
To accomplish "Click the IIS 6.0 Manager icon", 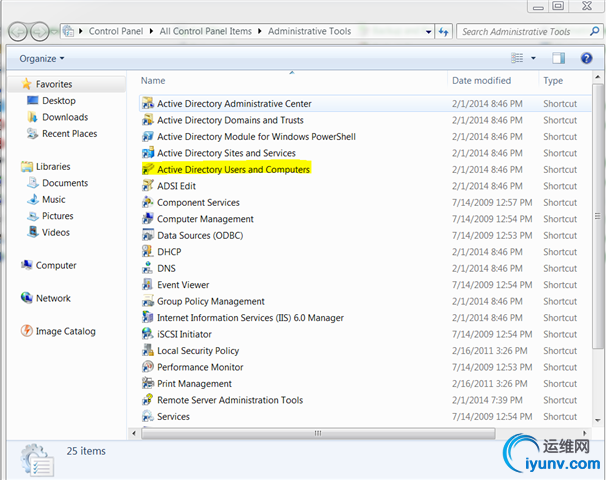I will [148, 318].
